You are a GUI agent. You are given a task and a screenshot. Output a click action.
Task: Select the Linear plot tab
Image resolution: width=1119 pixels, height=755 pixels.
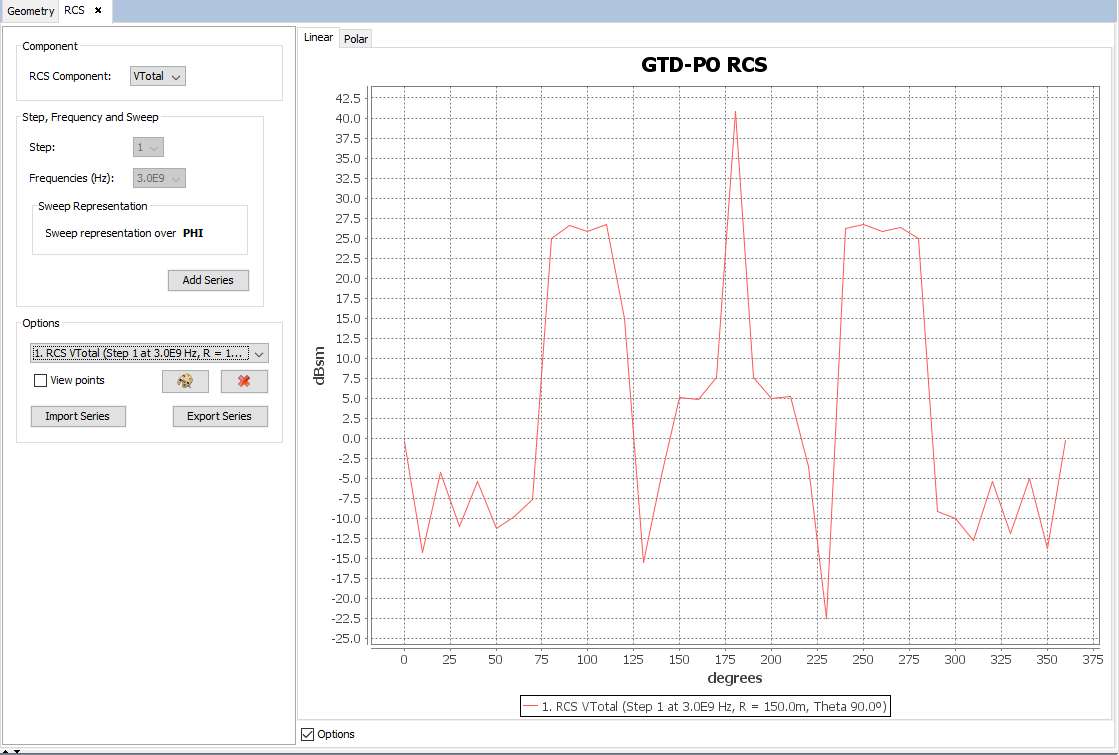(318, 37)
